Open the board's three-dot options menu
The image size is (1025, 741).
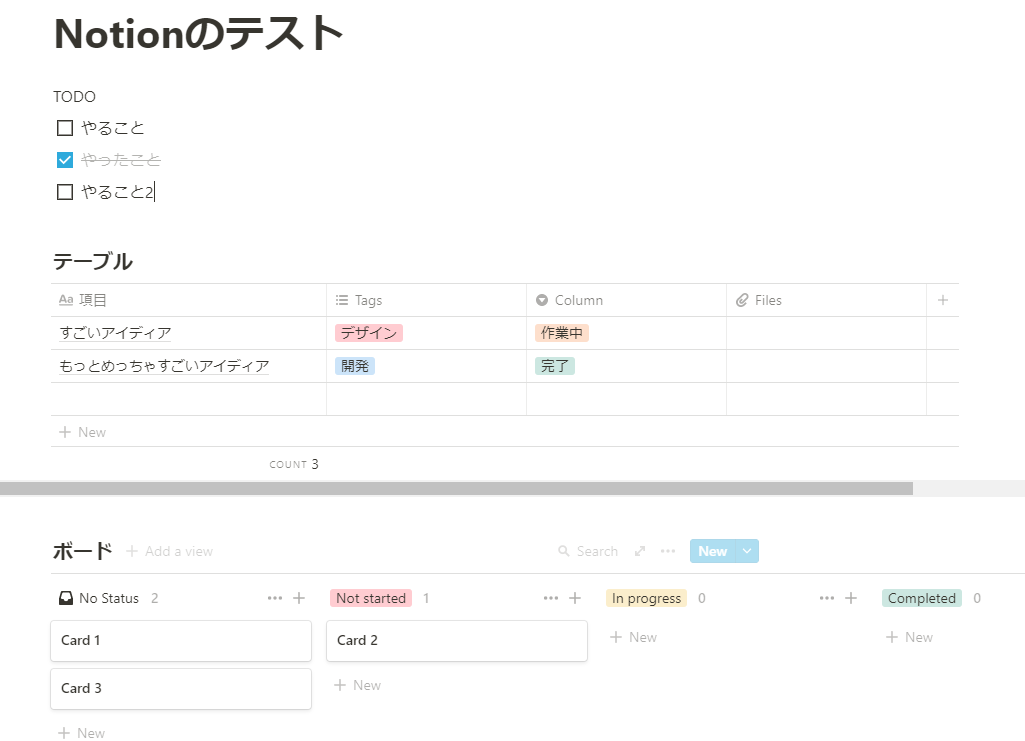click(x=668, y=552)
